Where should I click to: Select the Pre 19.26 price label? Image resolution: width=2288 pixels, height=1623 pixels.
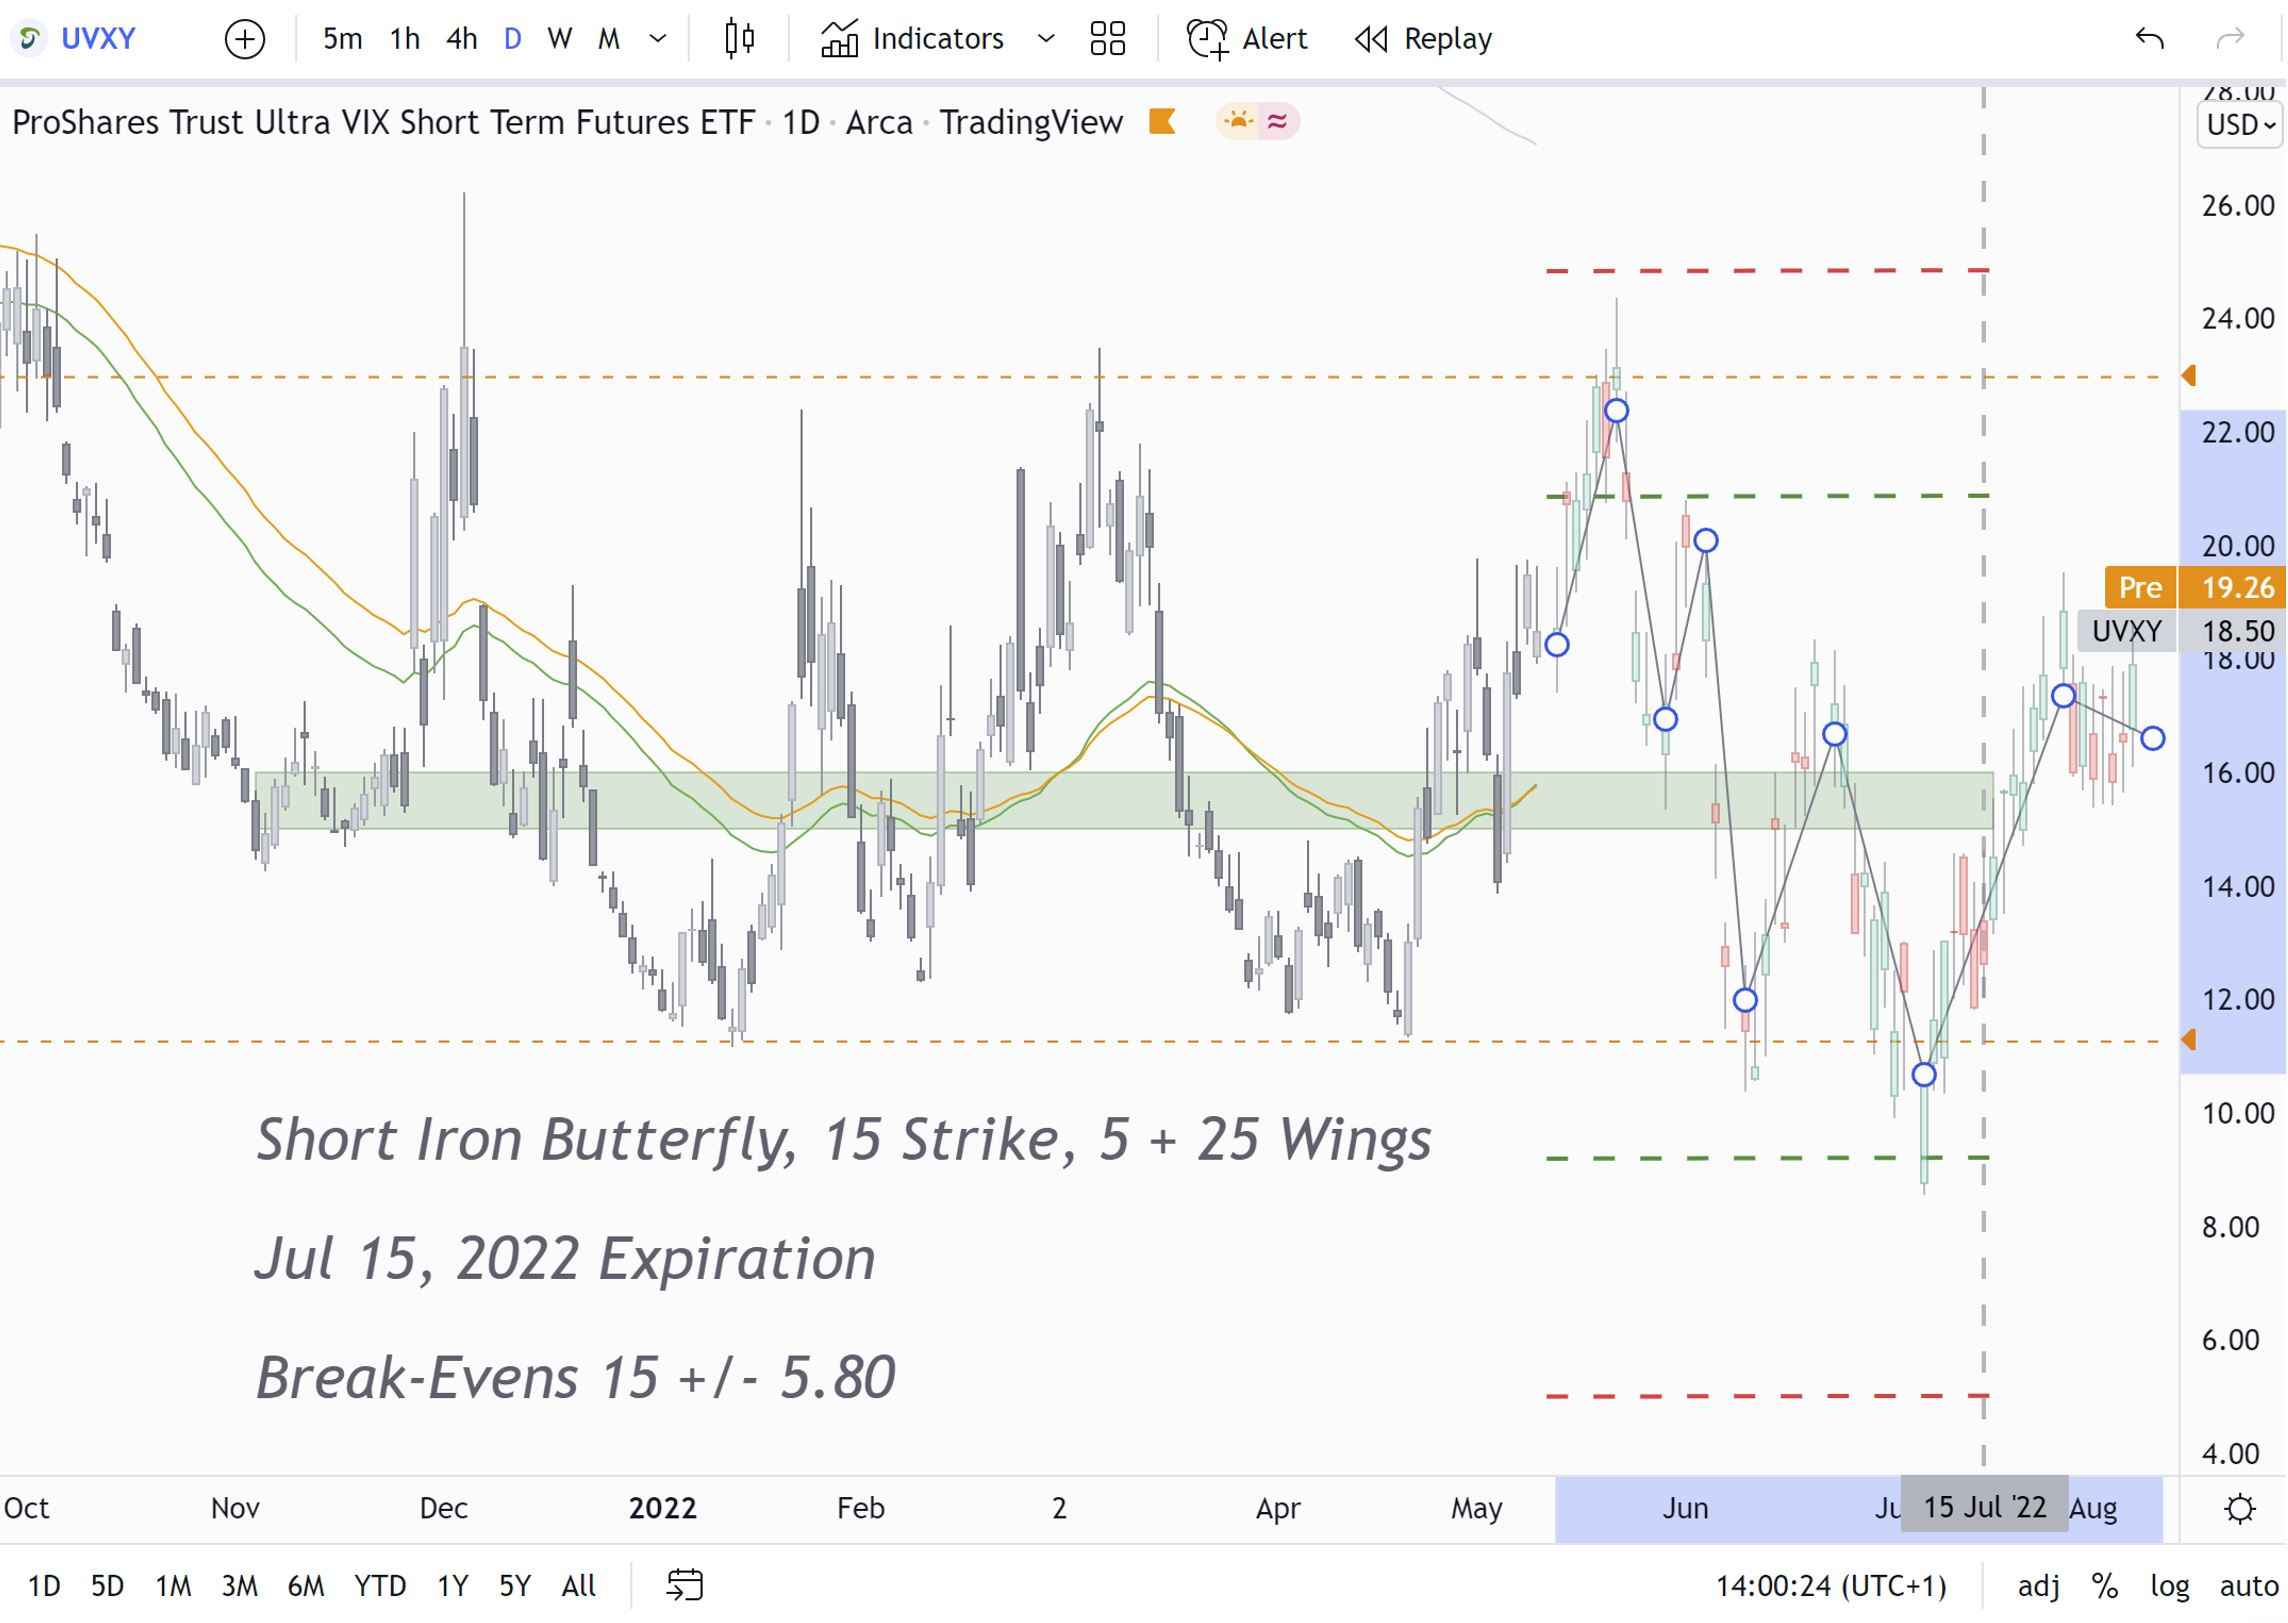click(x=2195, y=588)
